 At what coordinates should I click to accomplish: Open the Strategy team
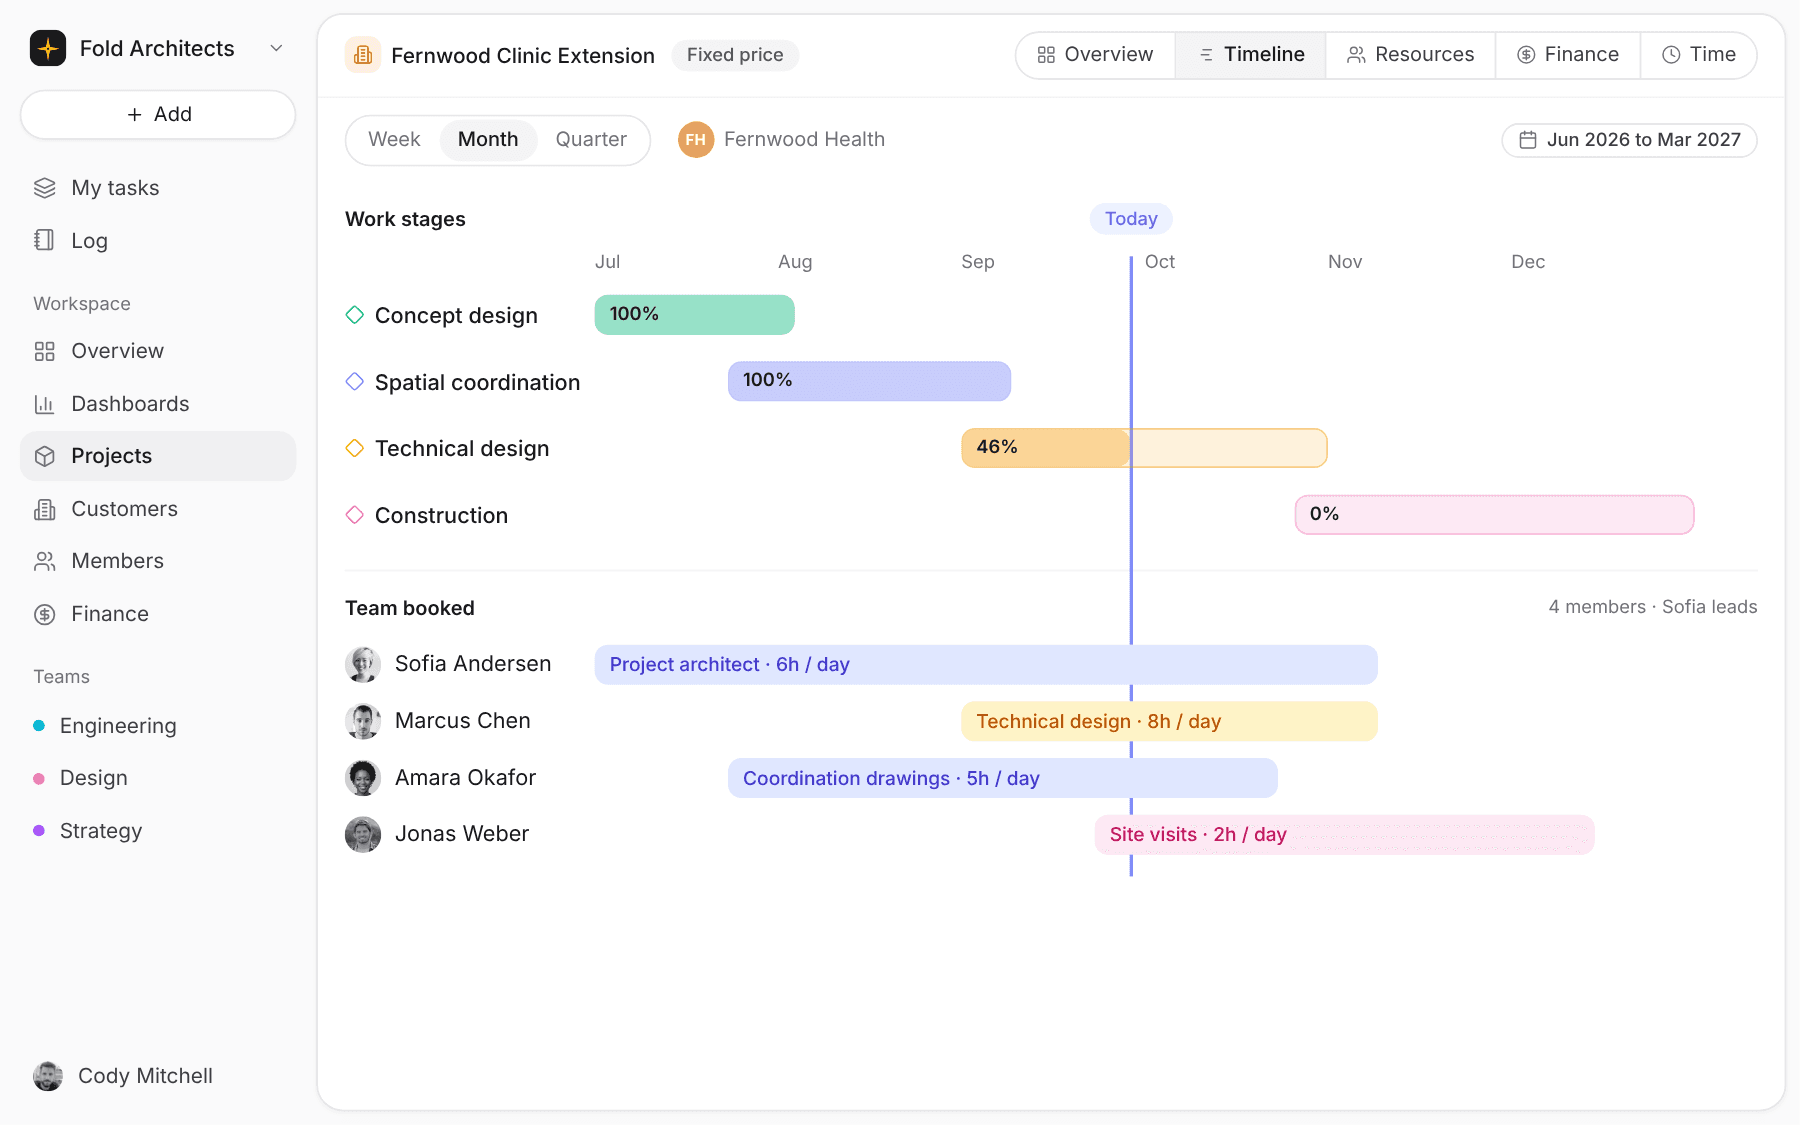point(158,831)
